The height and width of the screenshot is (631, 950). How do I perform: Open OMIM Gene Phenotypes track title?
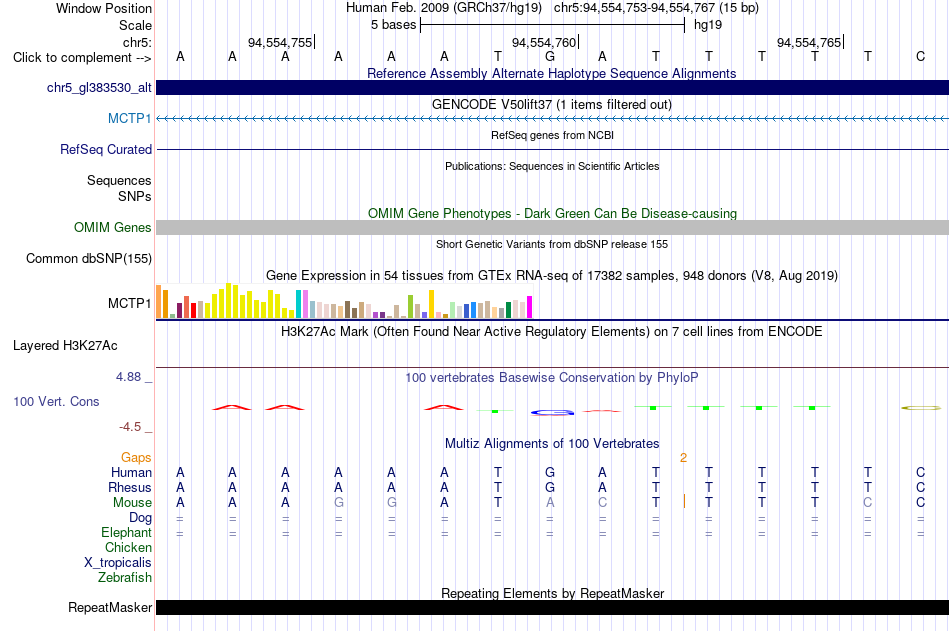click(x=552, y=213)
